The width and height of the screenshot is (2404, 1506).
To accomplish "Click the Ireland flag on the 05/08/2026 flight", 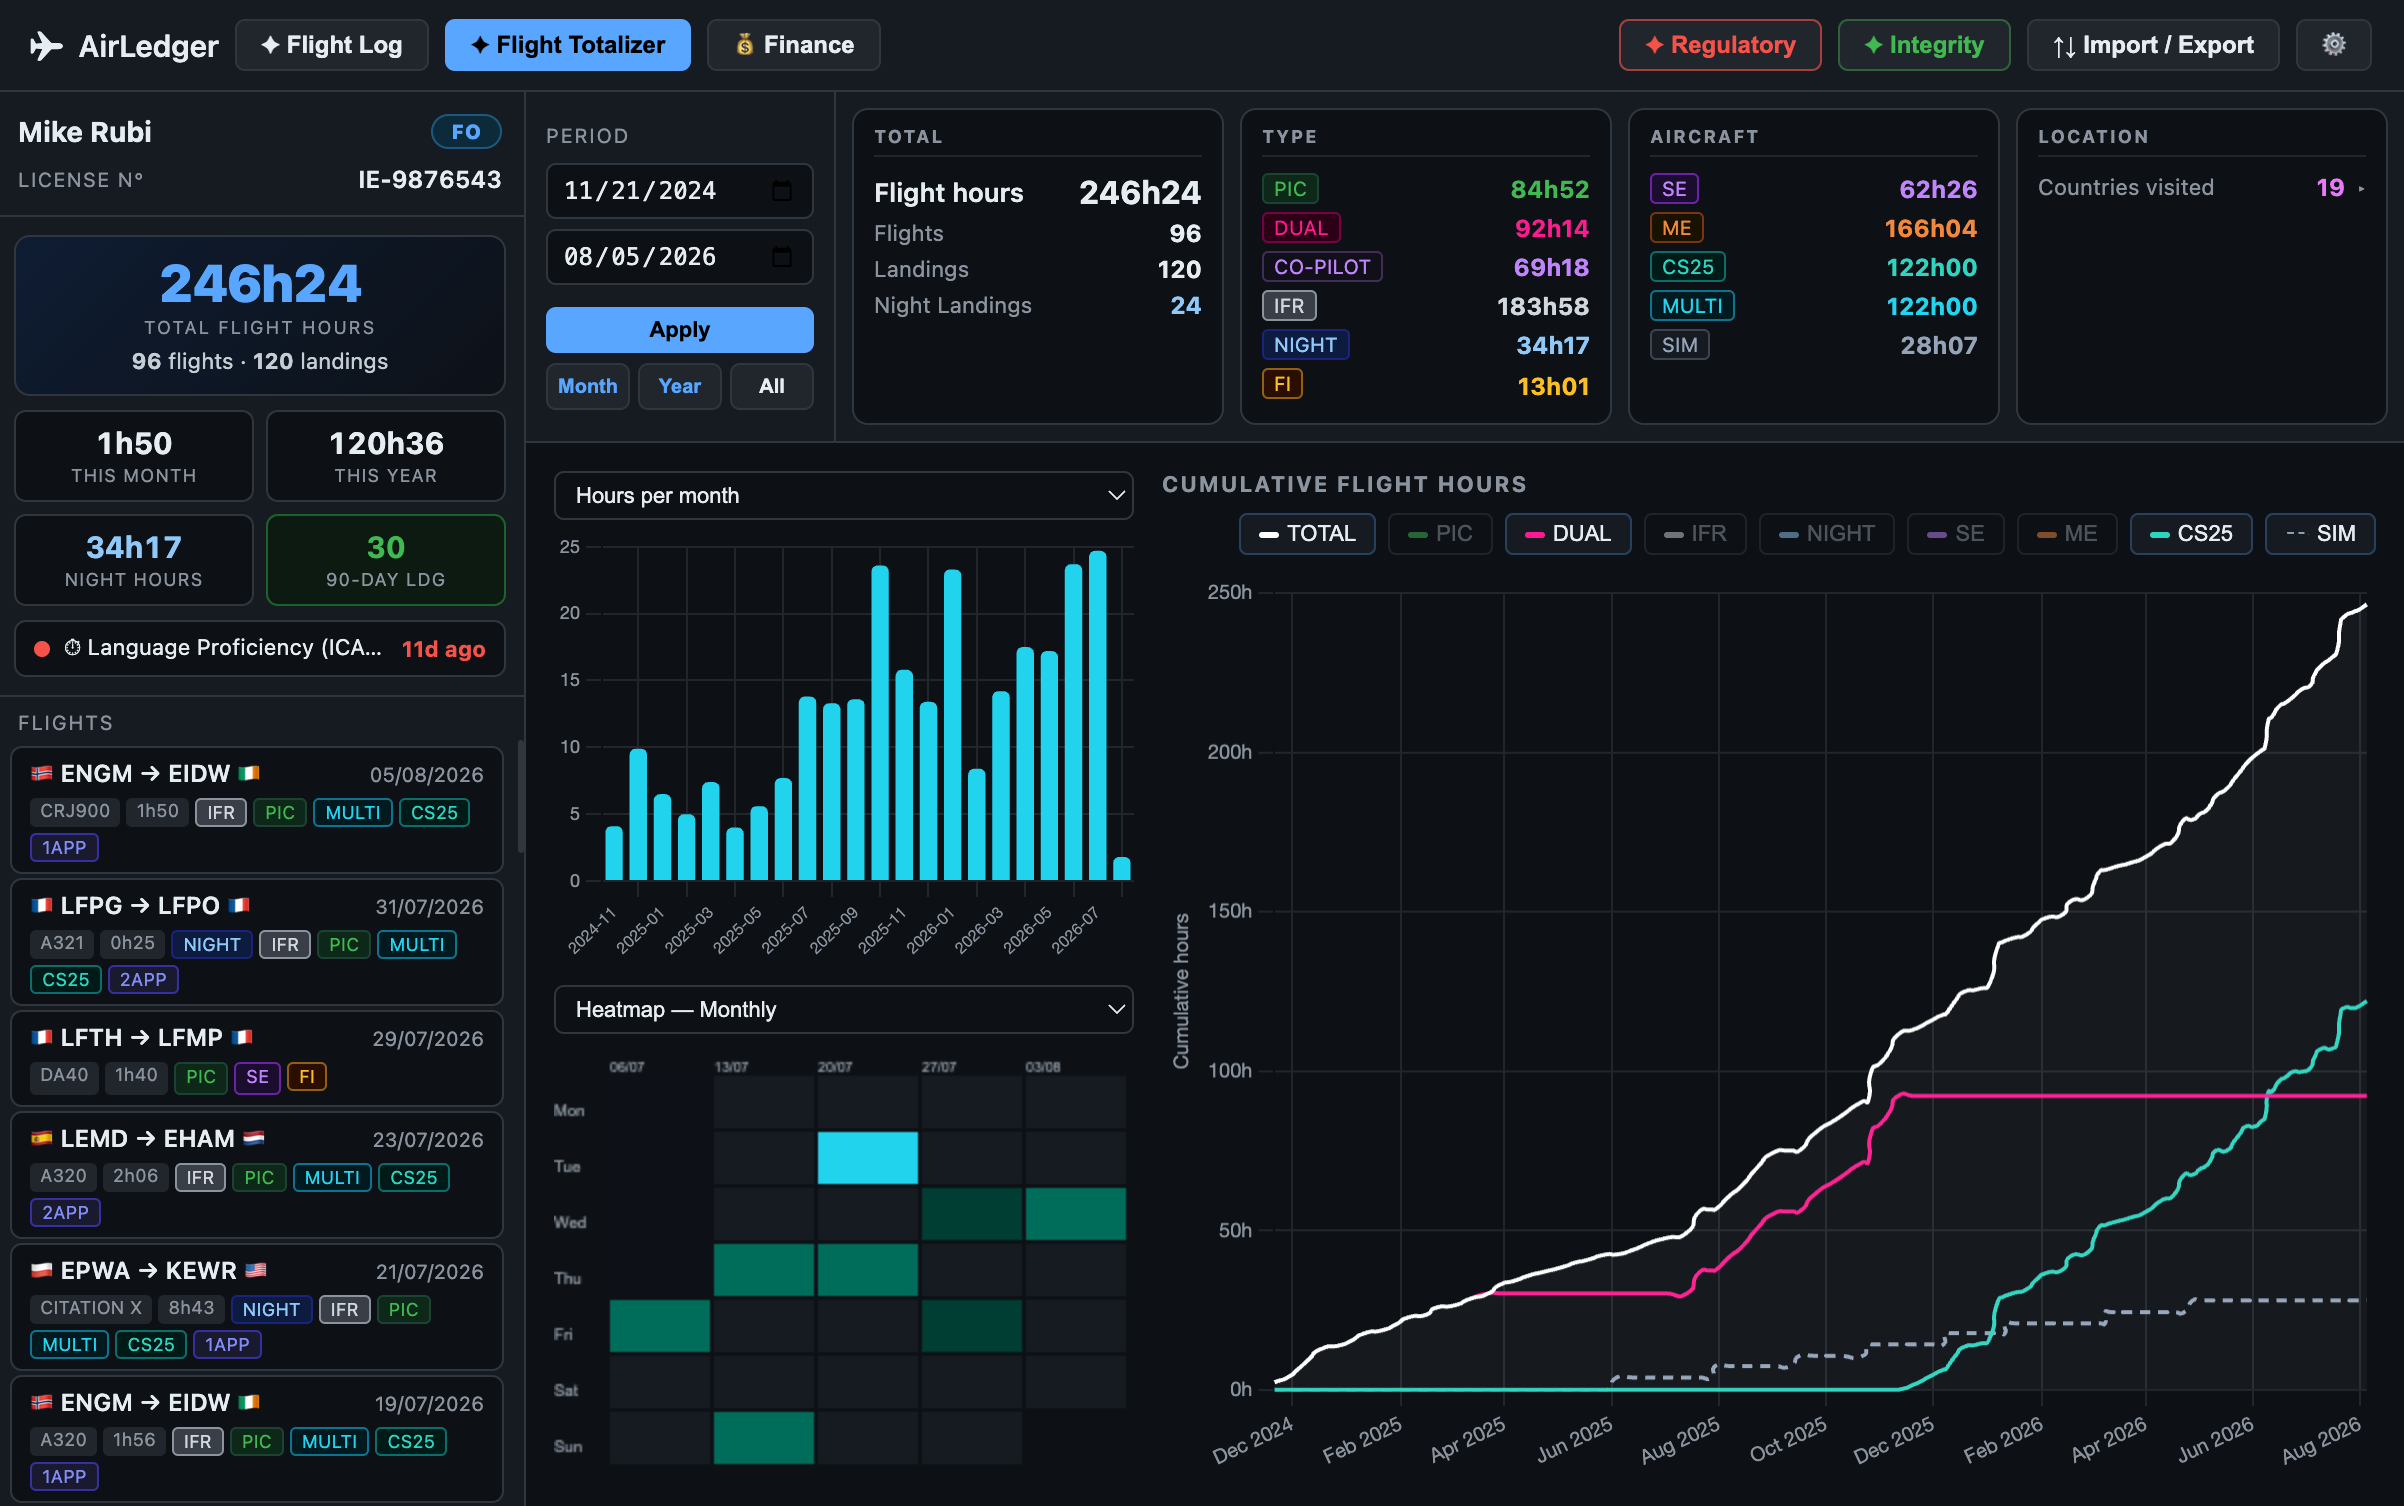I will pos(249,773).
